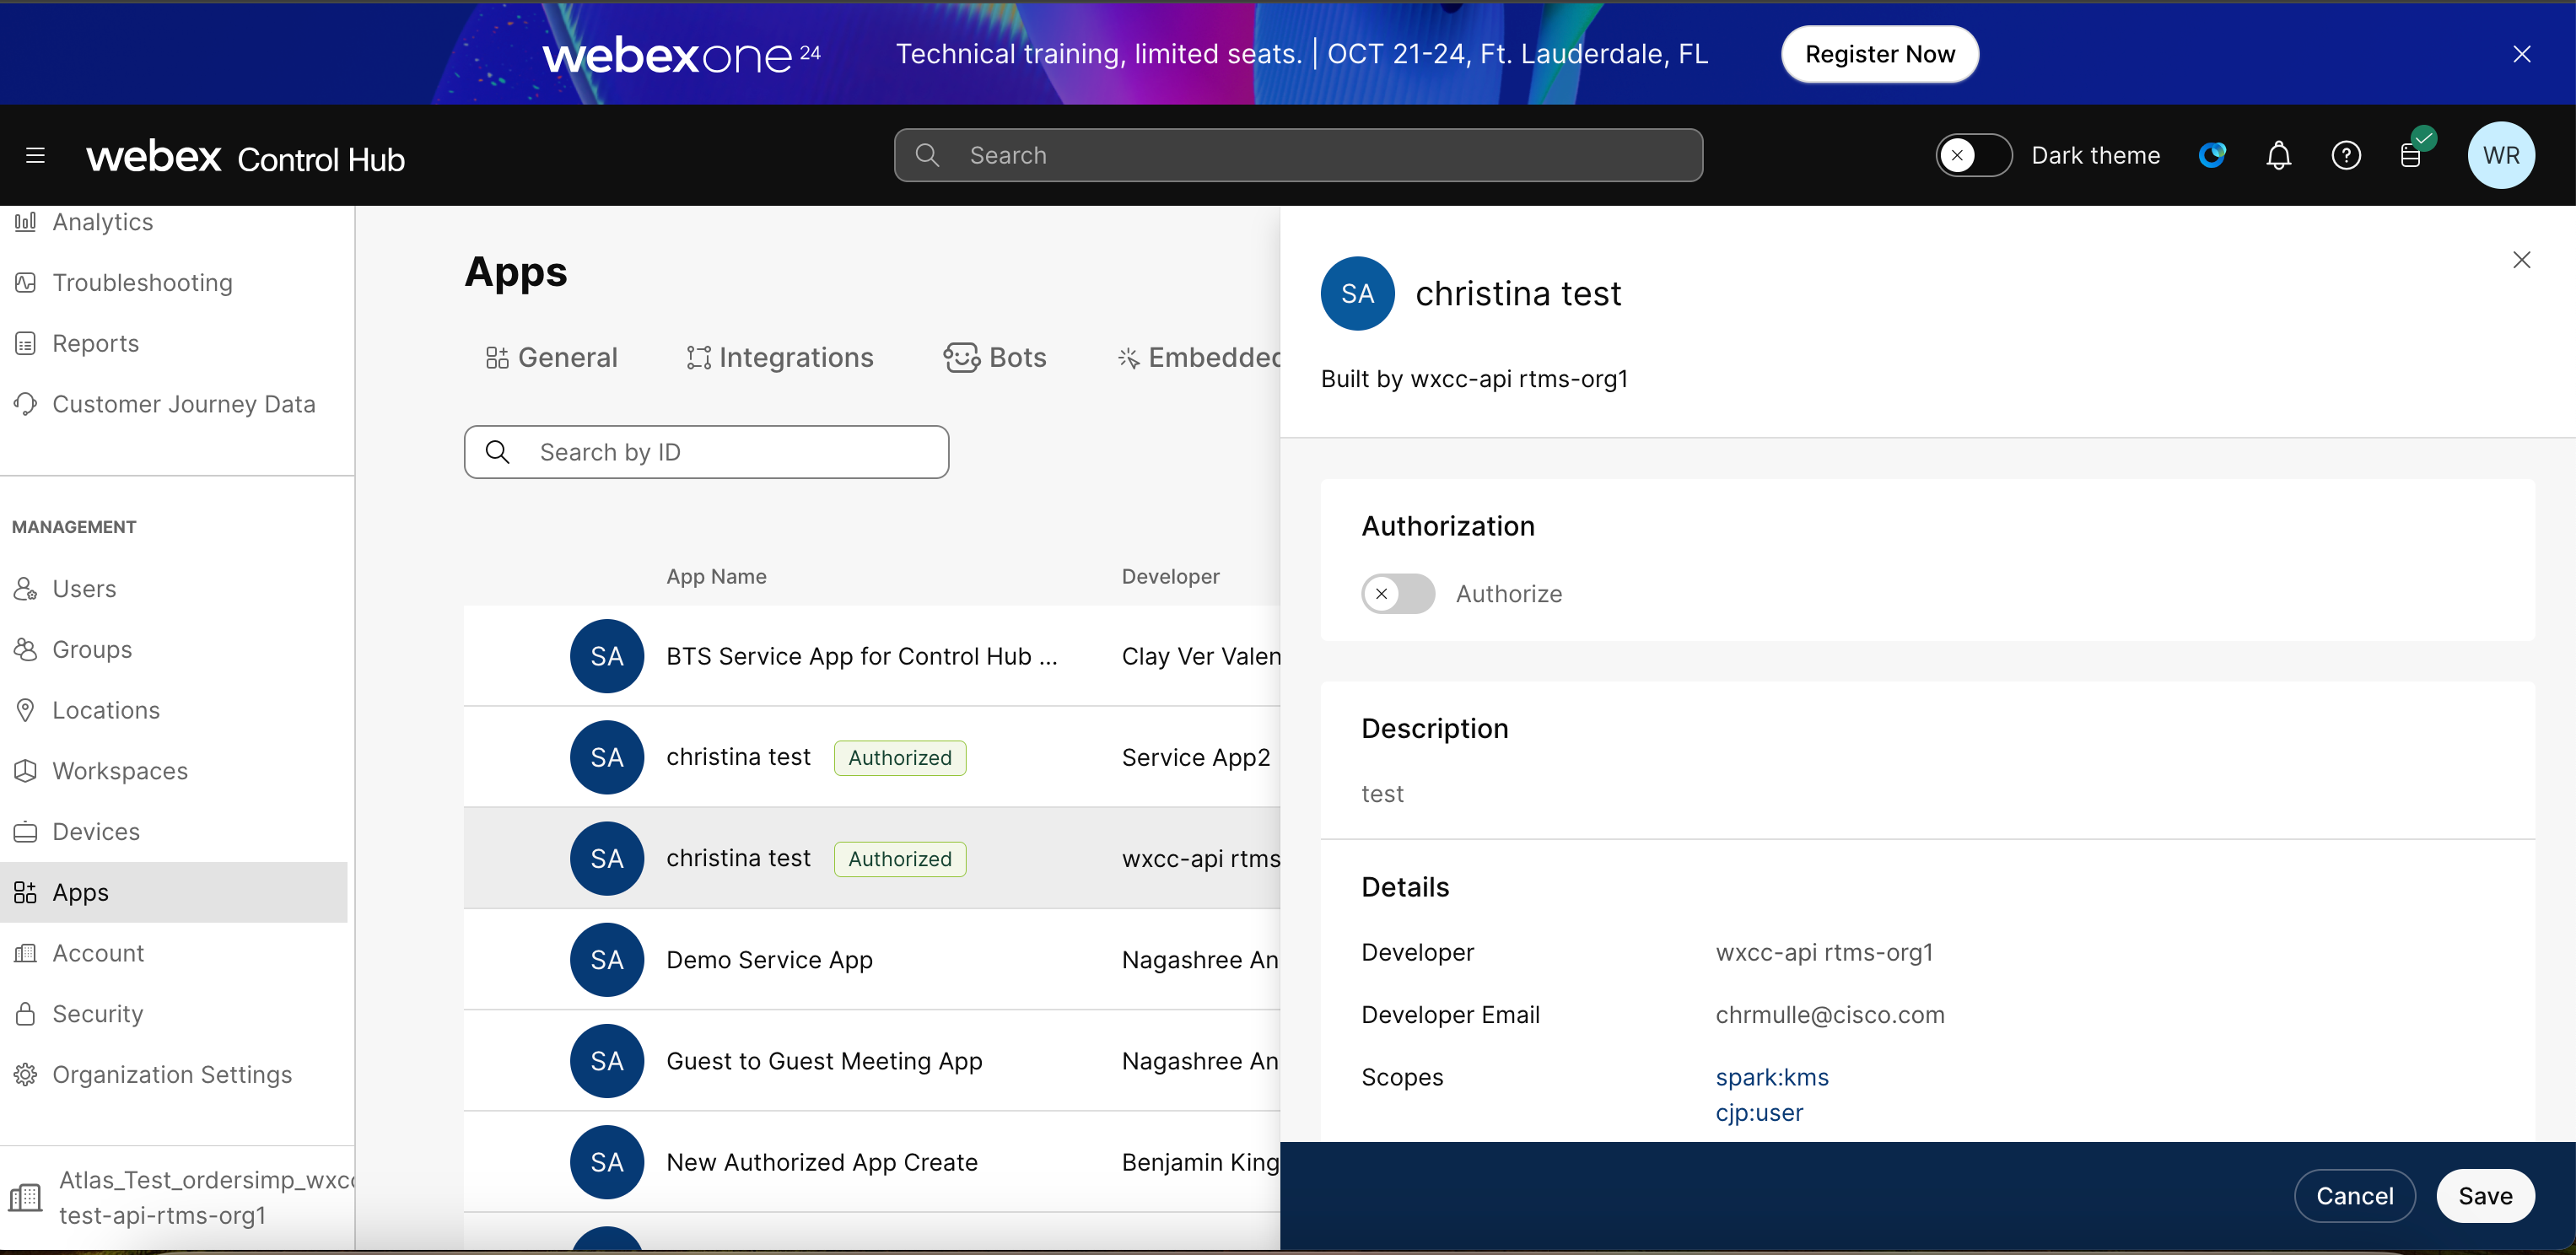Image resolution: width=2576 pixels, height=1255 pixels.
Task: Click Save in the details panel
Action: point(2485,1196)
